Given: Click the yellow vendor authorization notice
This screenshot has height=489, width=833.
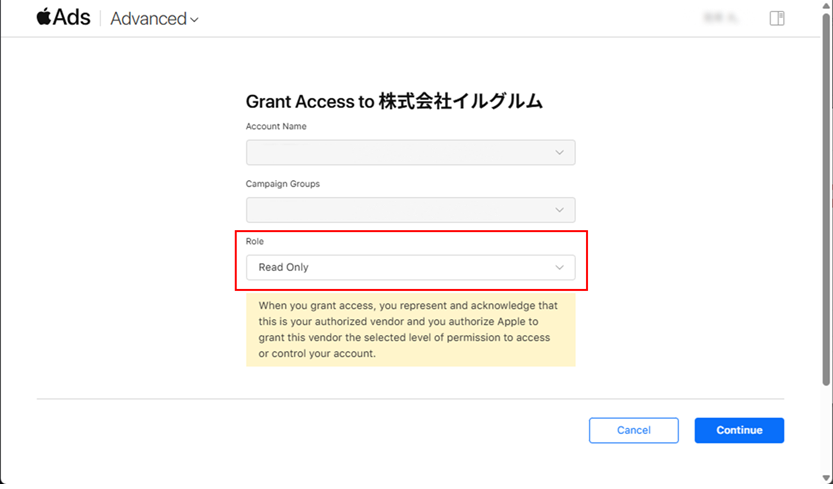Looking at the screenshot, I should [410, 330].
